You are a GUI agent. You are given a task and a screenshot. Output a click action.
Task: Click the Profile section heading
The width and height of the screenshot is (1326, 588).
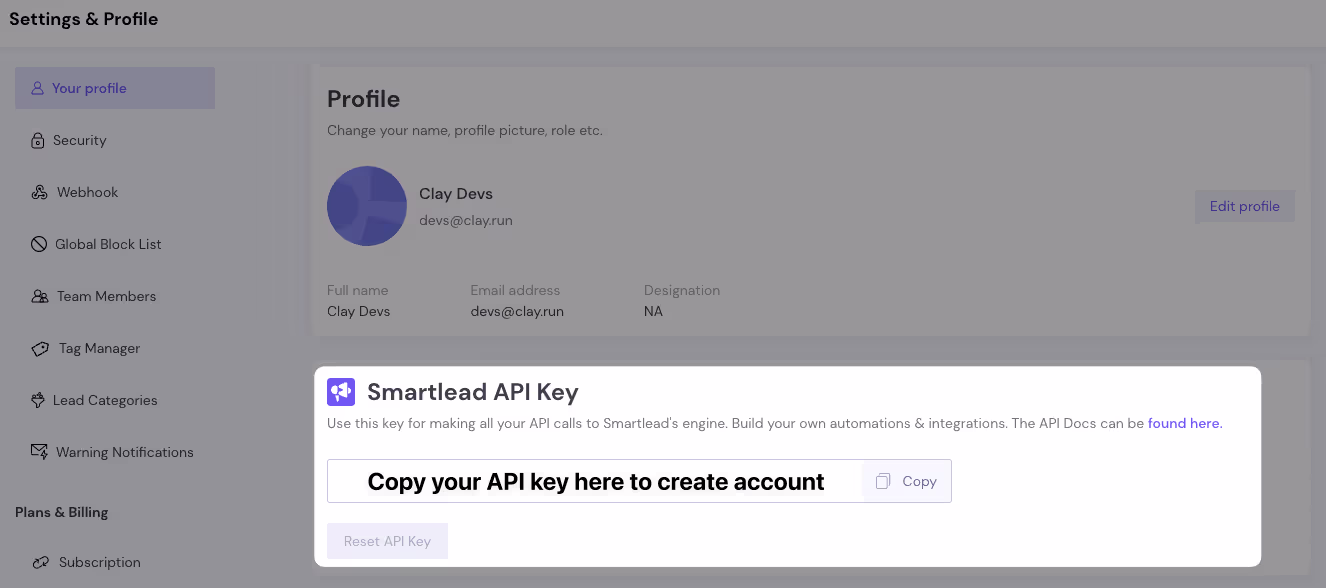click(364, 99)
